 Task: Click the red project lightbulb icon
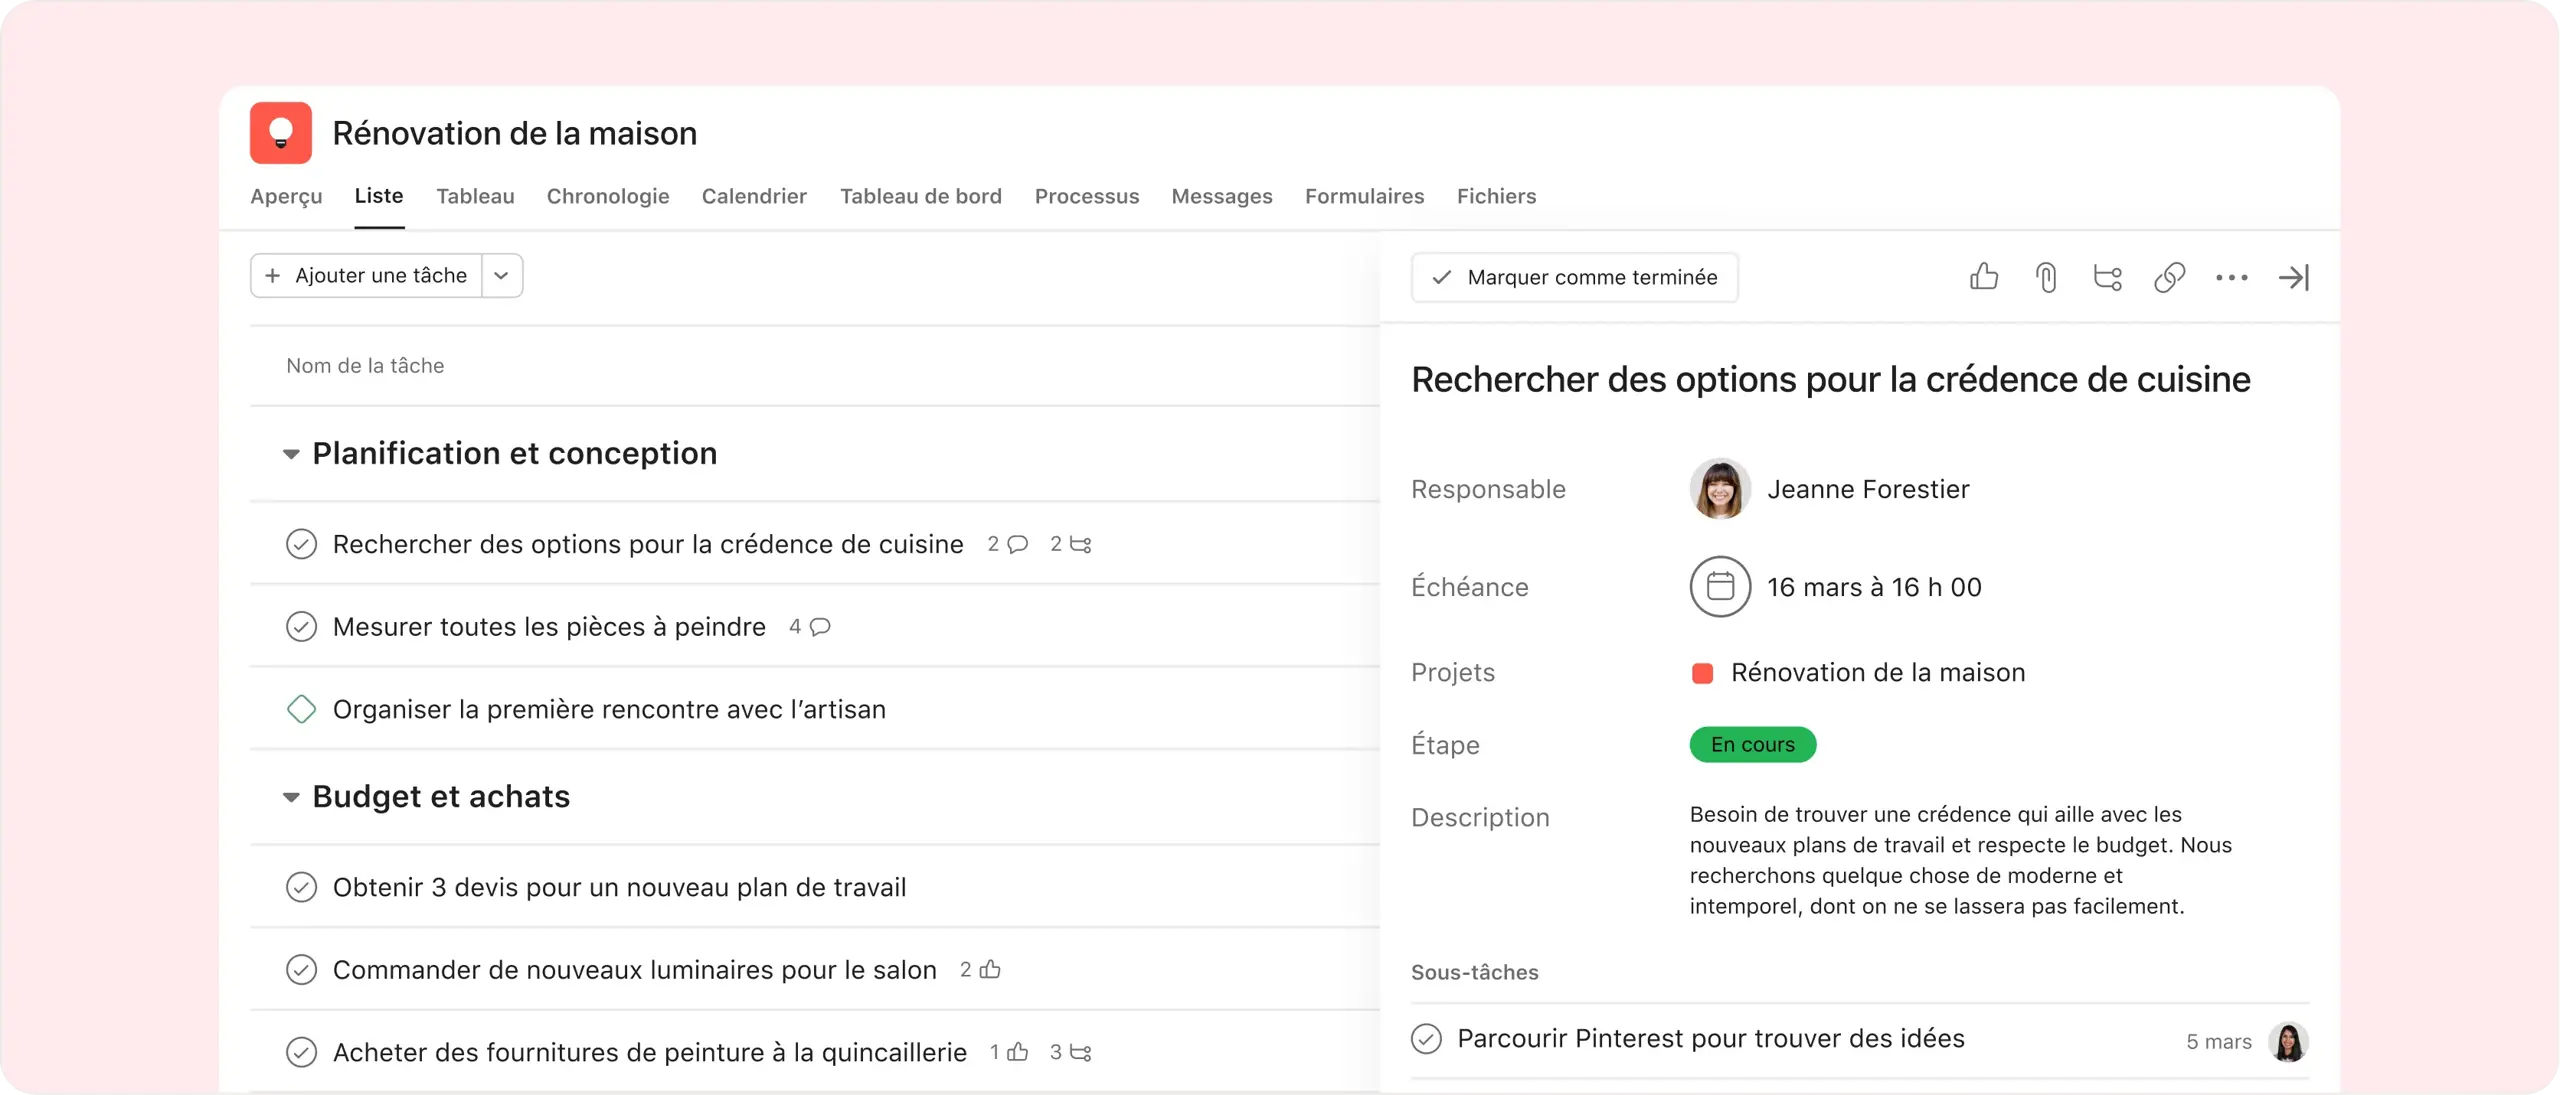point(281,133)
